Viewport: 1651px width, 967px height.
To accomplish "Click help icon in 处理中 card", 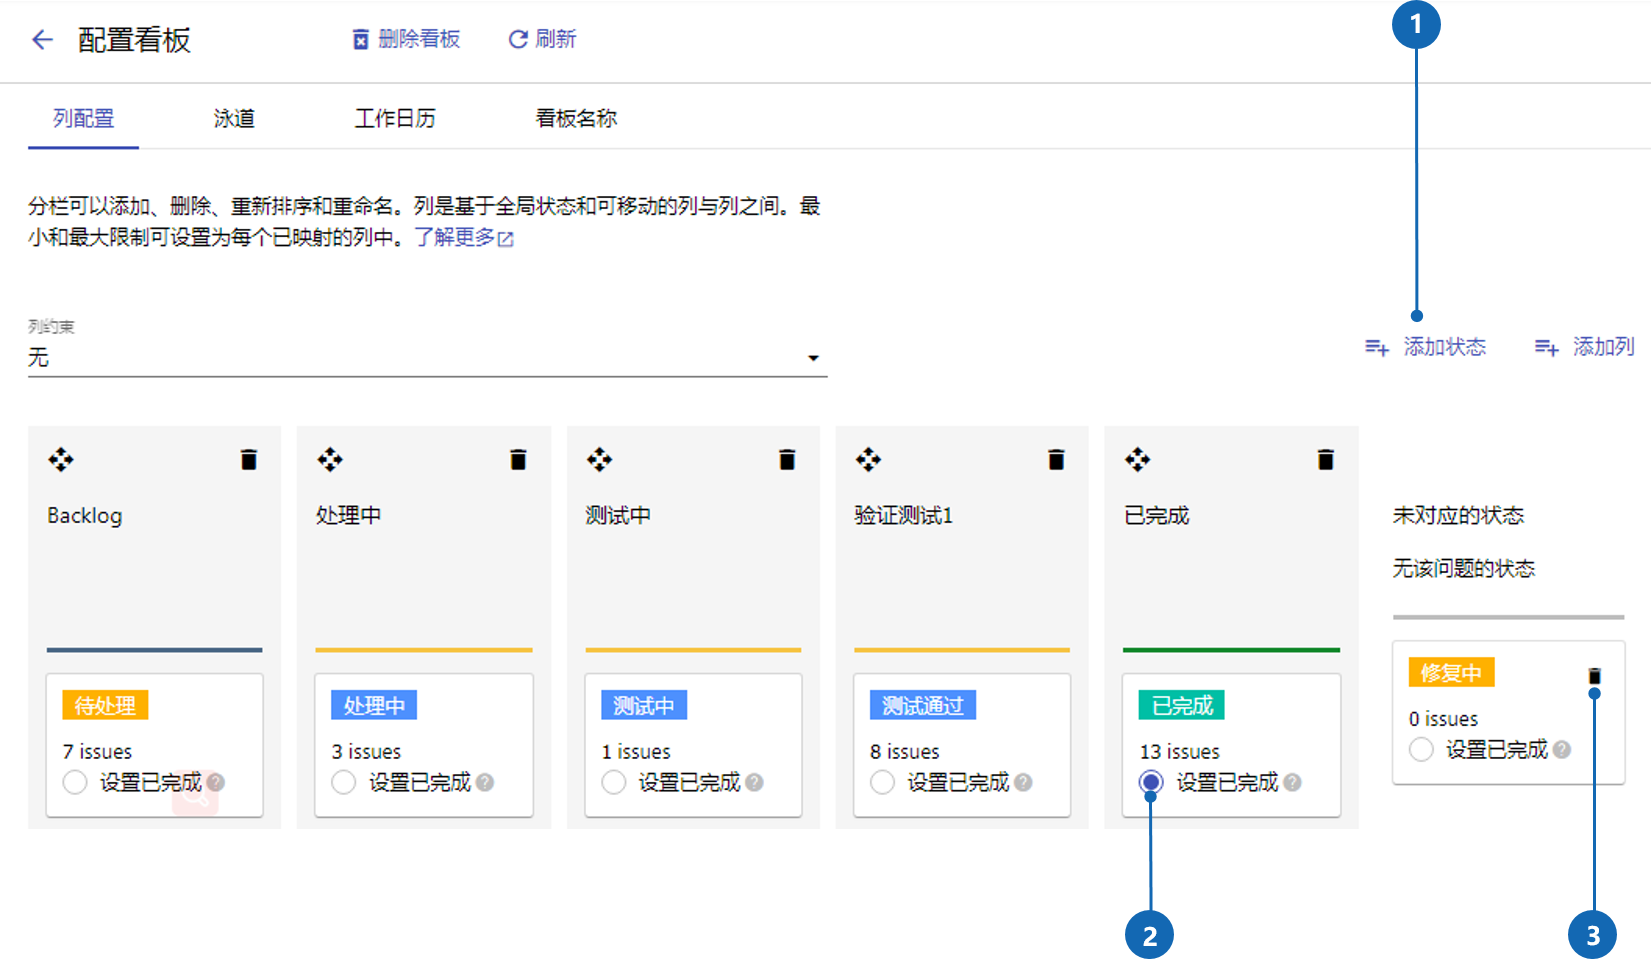I will pyautogui.click(x=485, y=782).
